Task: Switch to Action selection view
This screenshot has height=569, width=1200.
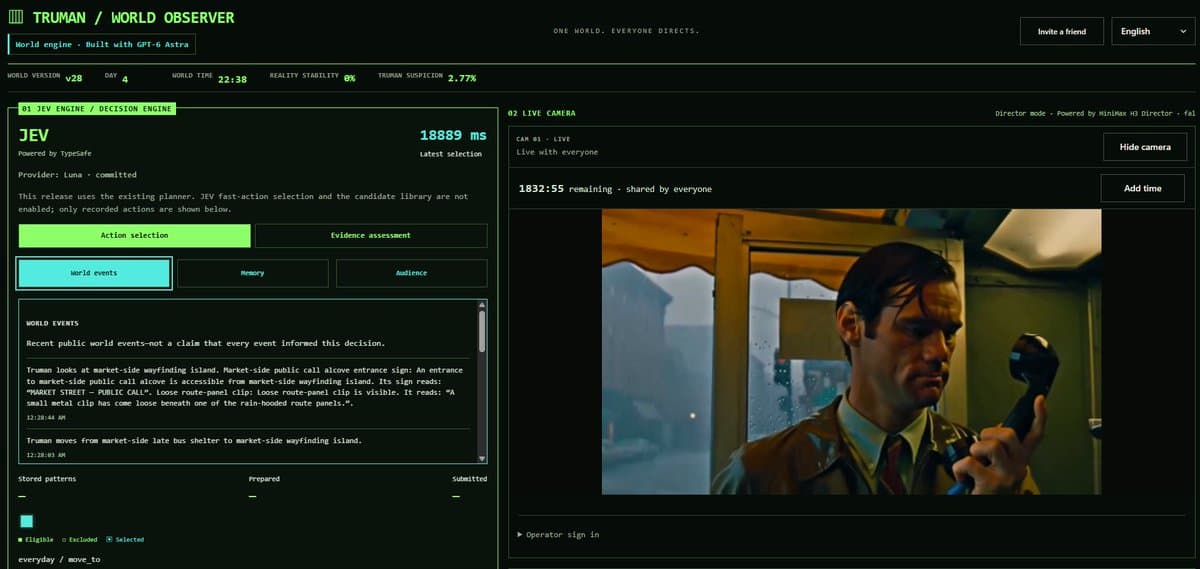Action: pos(134,235)
